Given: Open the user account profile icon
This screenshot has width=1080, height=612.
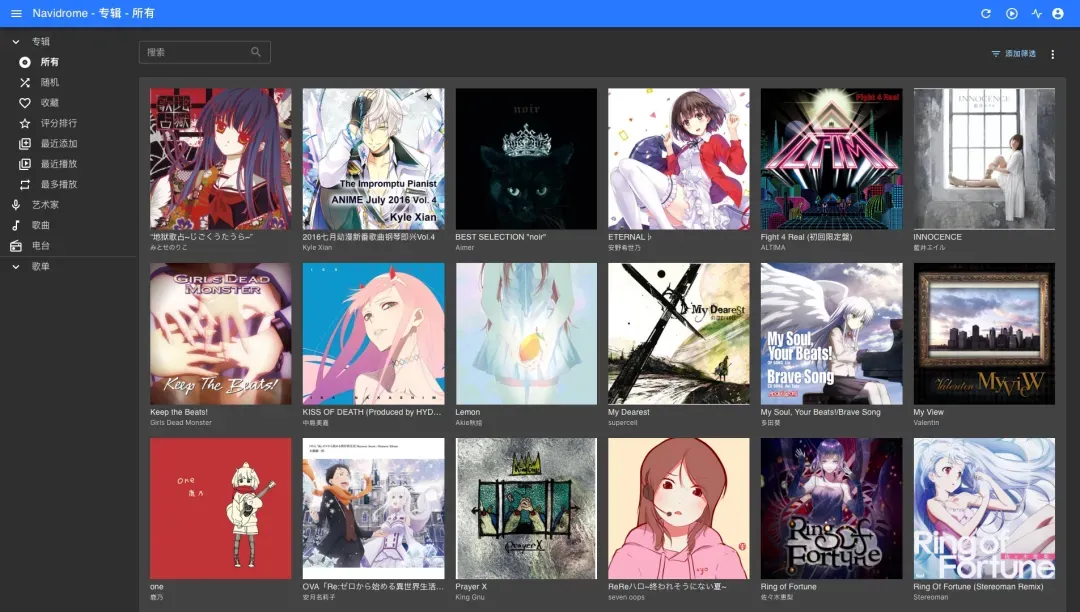Looking at the screenshot, I should [1058, 13].
